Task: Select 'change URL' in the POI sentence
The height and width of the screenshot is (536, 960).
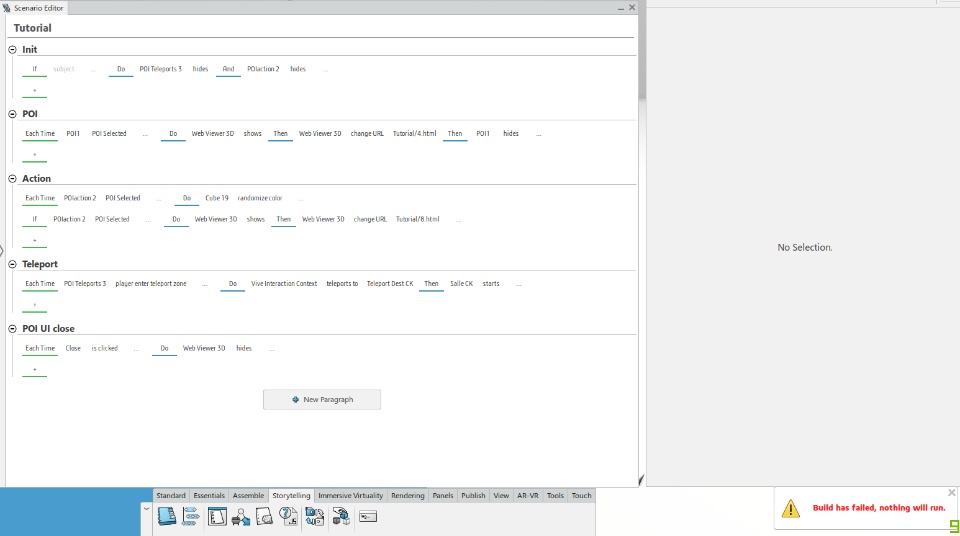Action: tap(367, 134)
